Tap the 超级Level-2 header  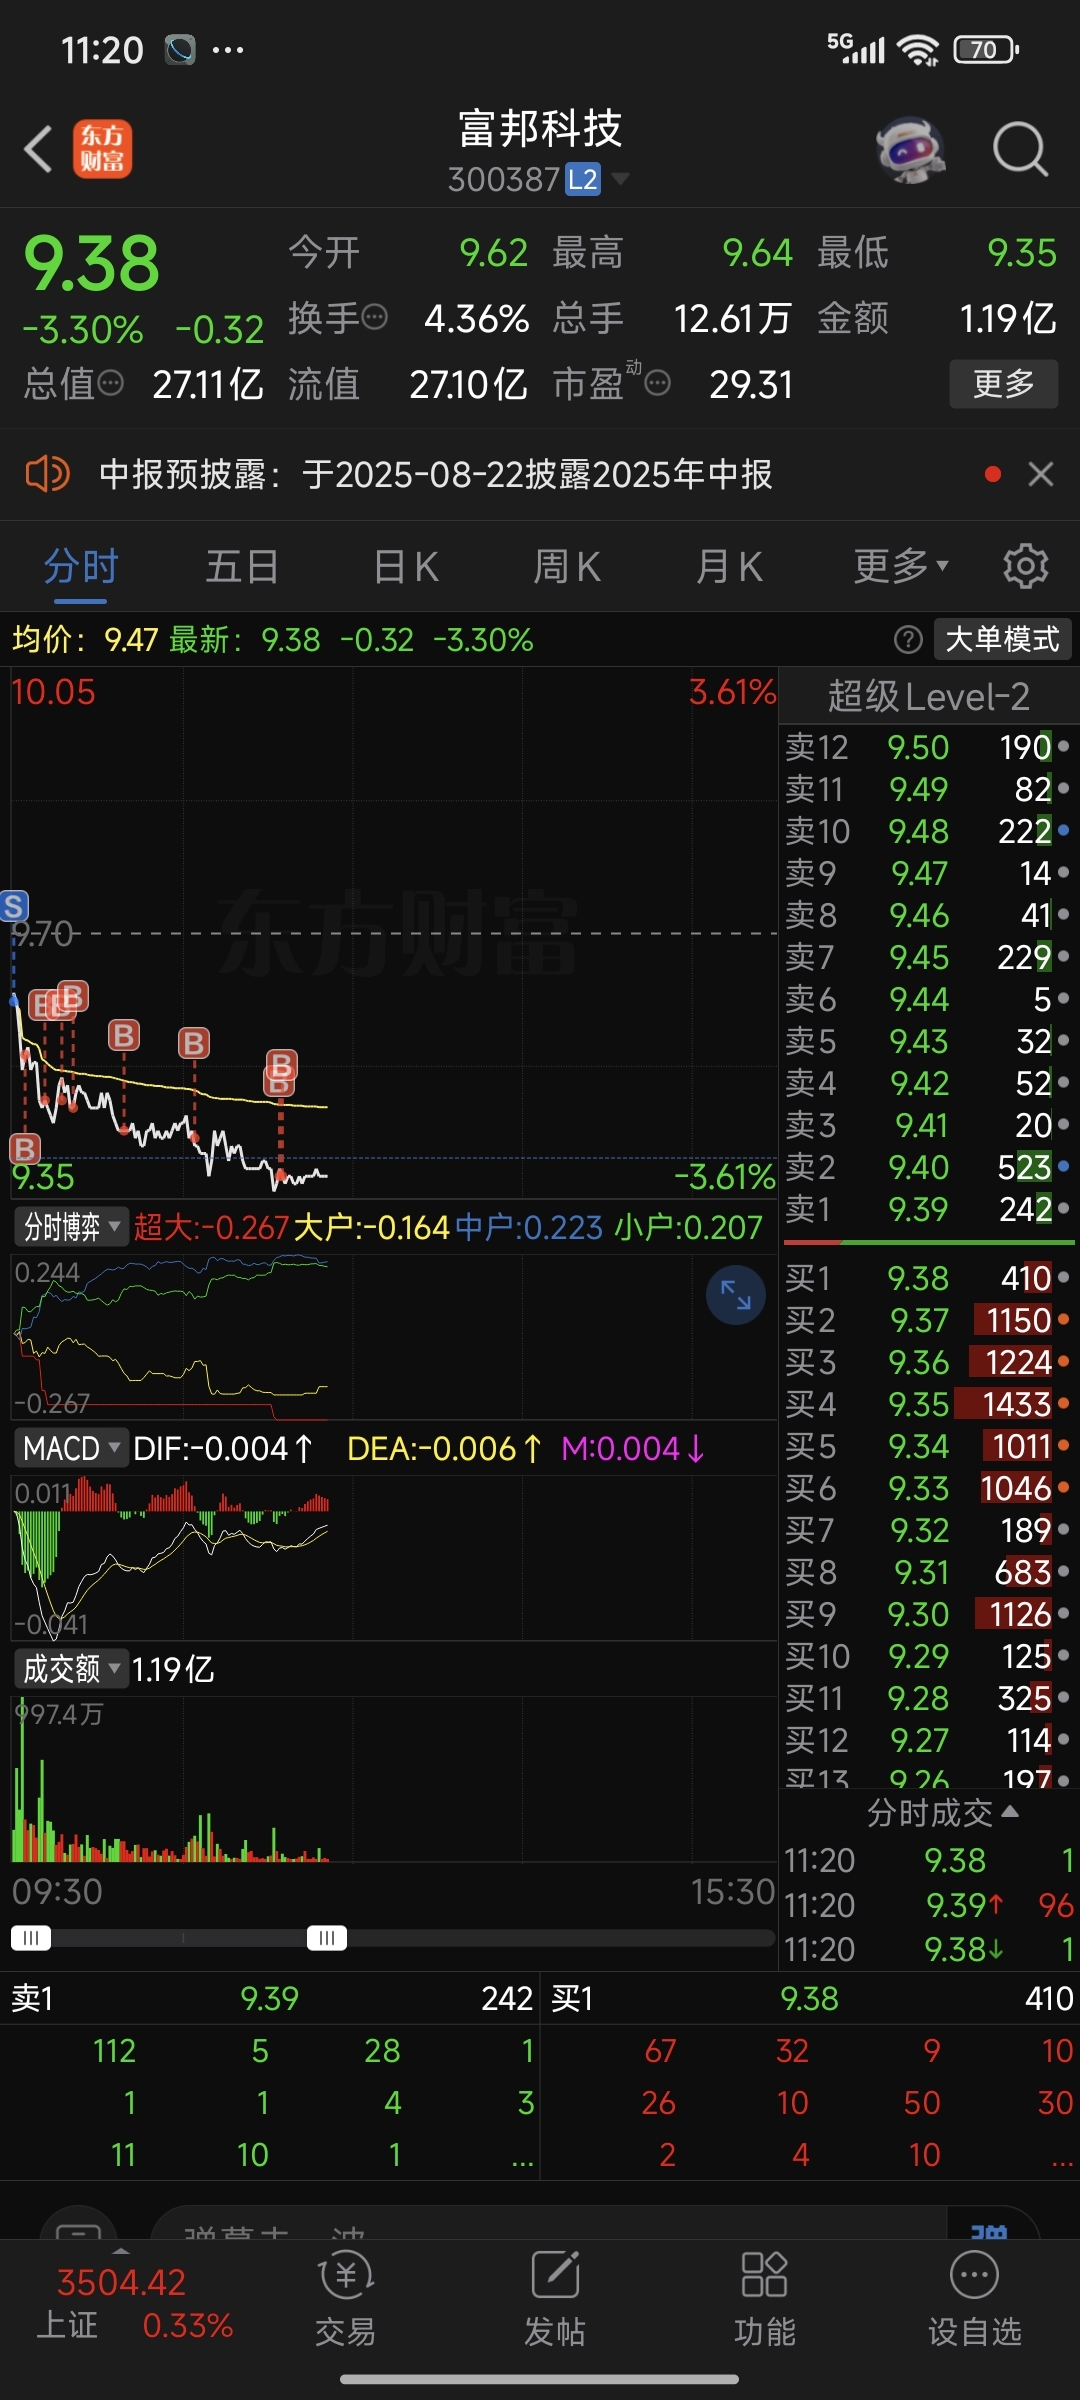tap(928, 696)
